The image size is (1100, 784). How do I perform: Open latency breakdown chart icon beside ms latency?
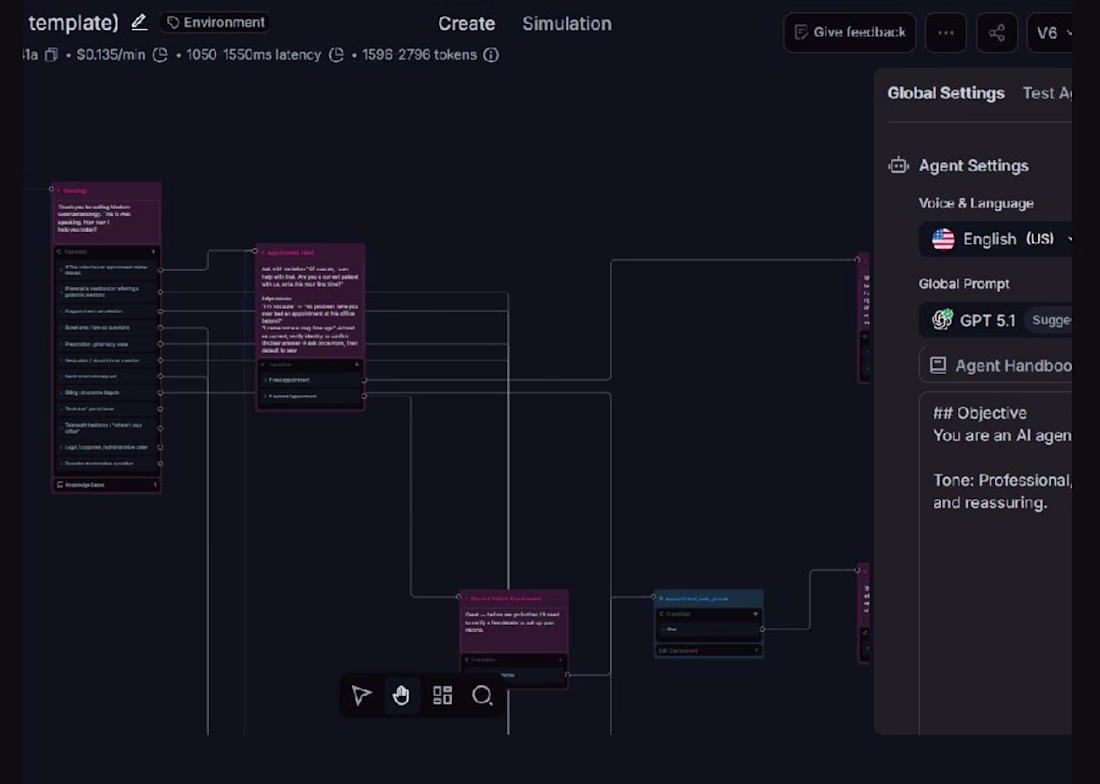(x=337, y=55)
